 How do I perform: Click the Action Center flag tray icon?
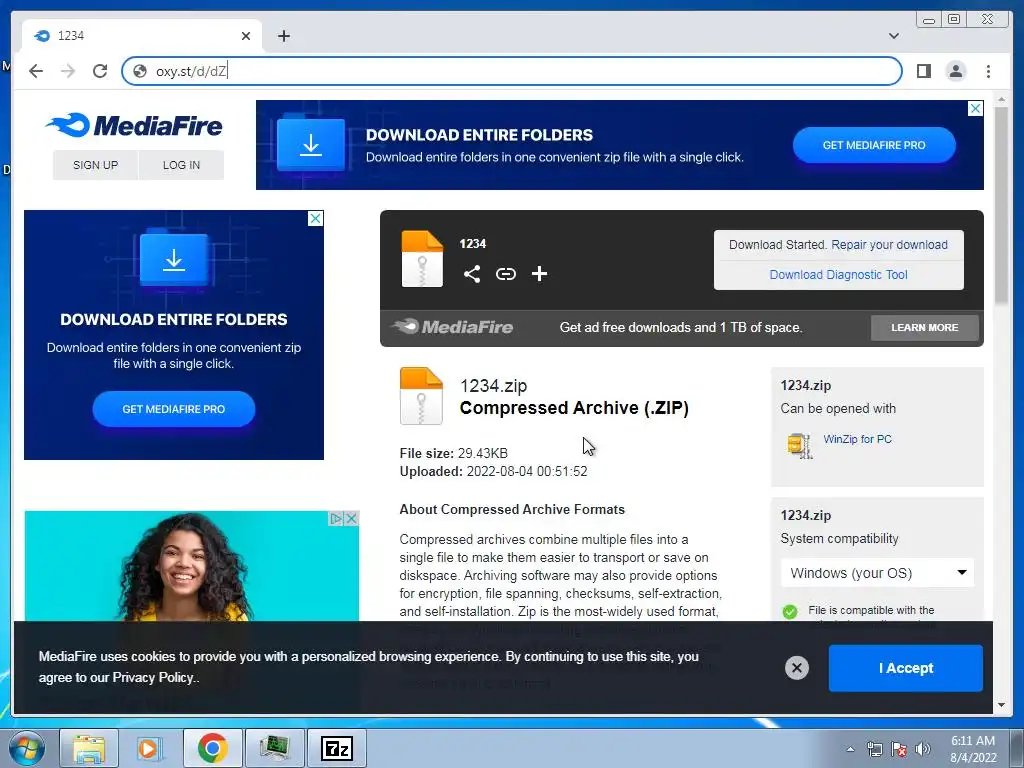click(x=899, y=749)
